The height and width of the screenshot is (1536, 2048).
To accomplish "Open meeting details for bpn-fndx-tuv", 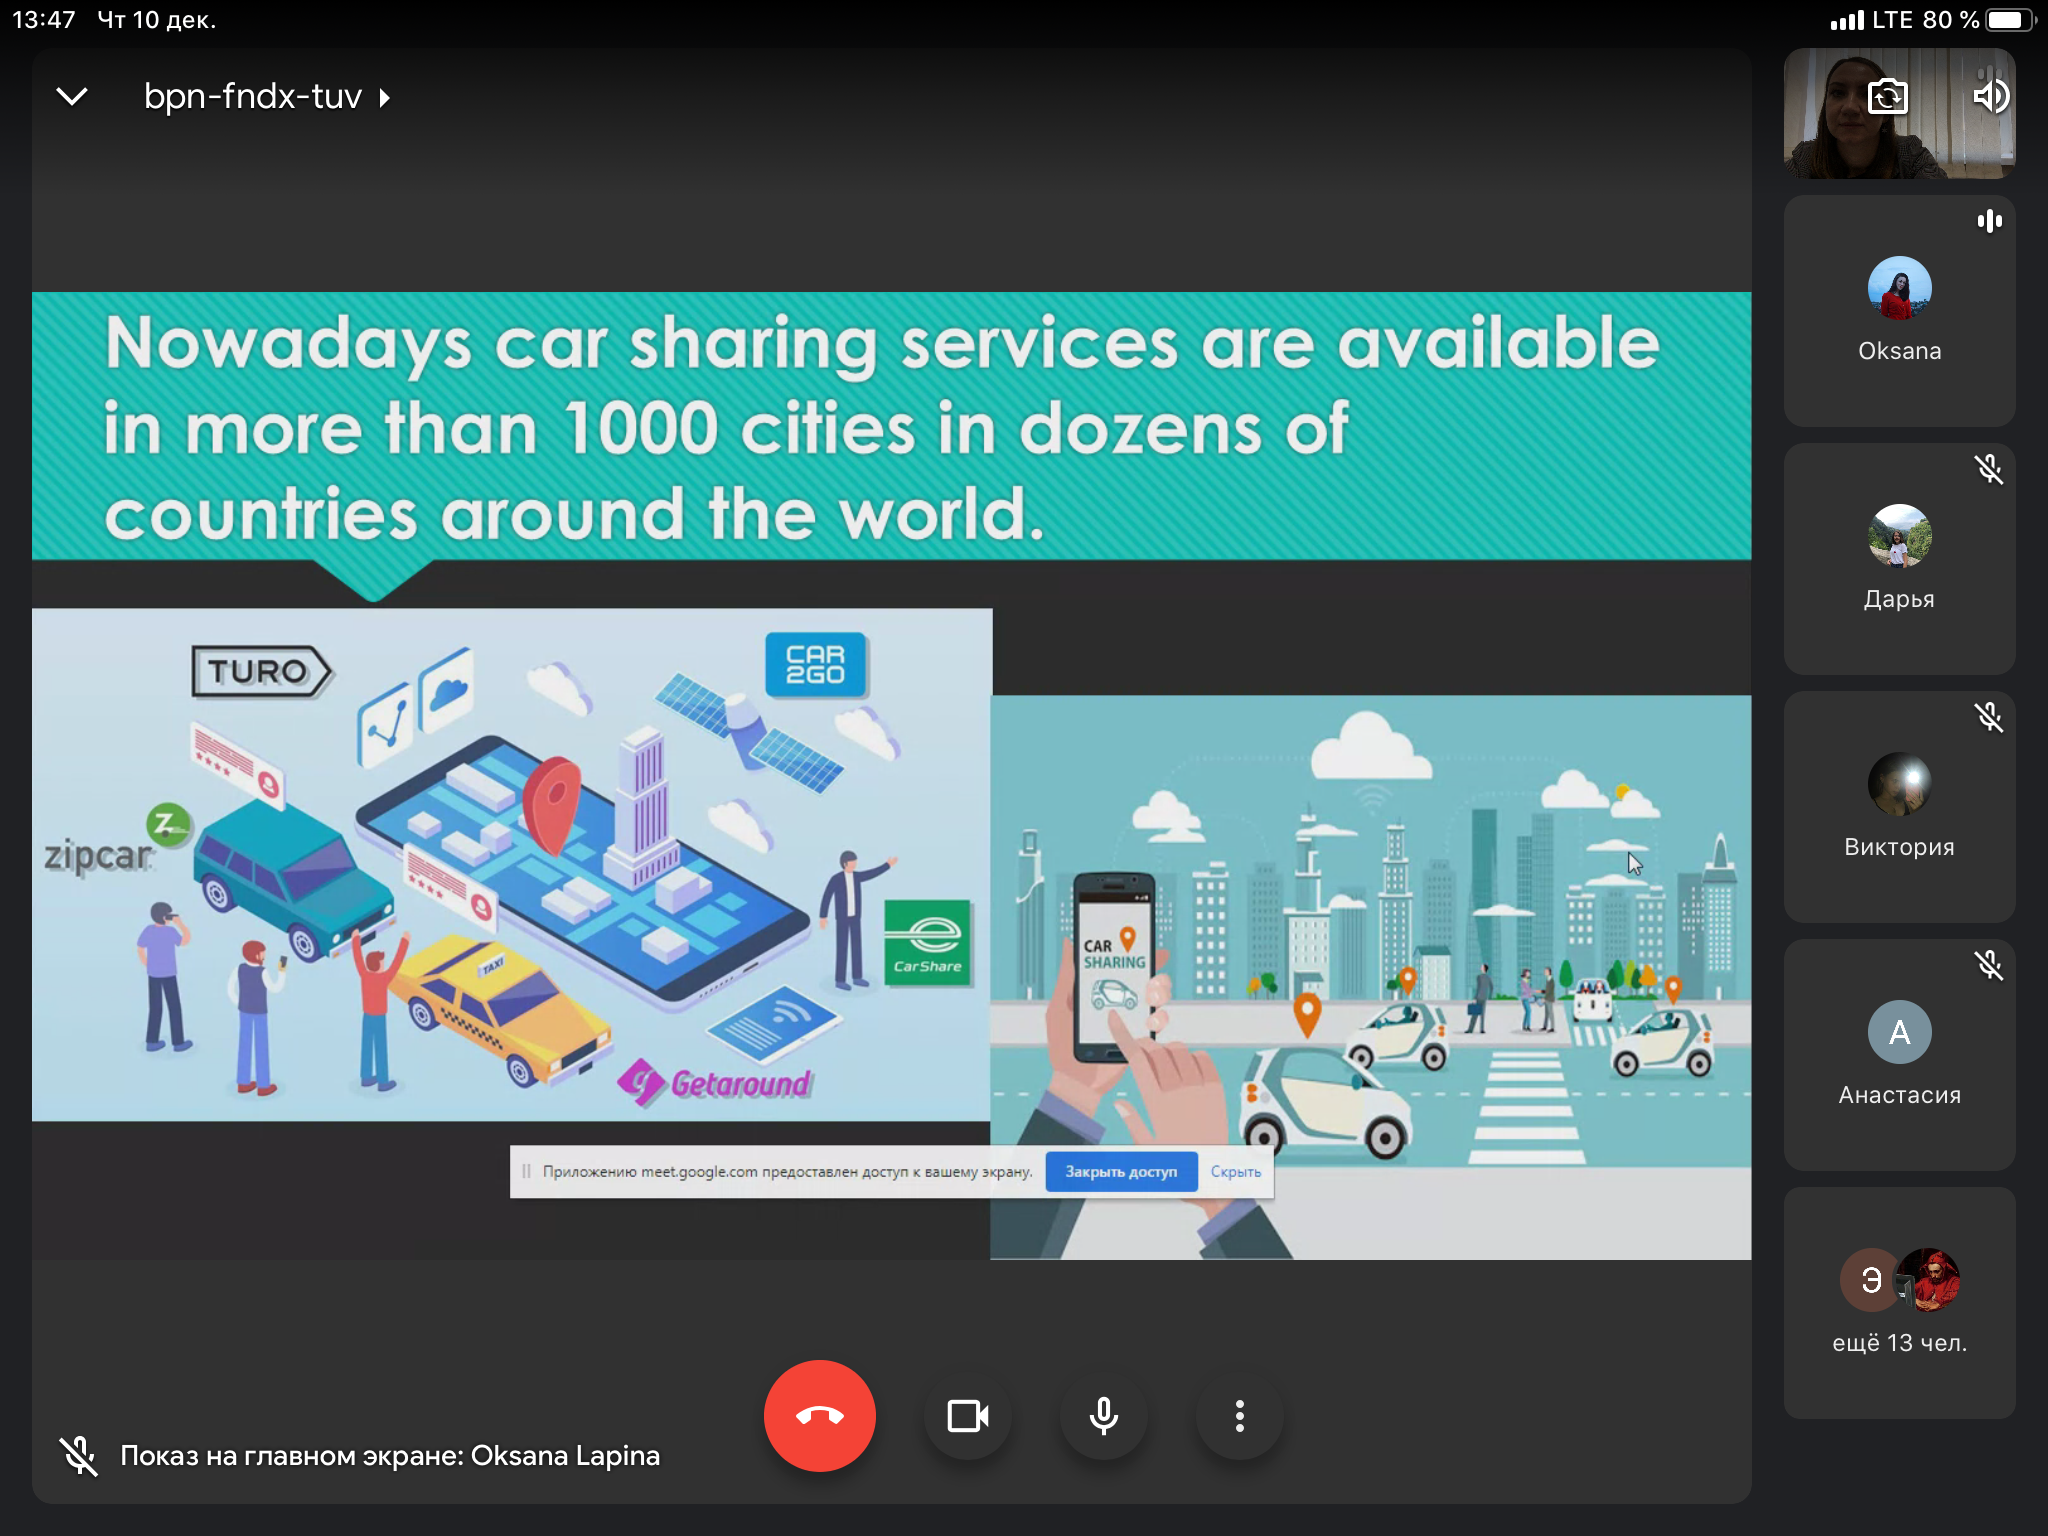I will point(266,97).
